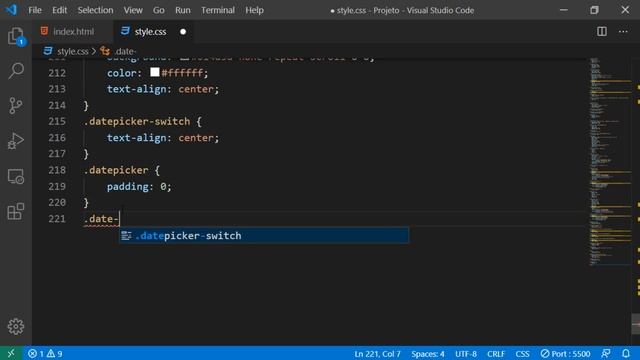Click the remote window indicator in status bar
Viewport: 640px width, 360px height.
[11, 353]
